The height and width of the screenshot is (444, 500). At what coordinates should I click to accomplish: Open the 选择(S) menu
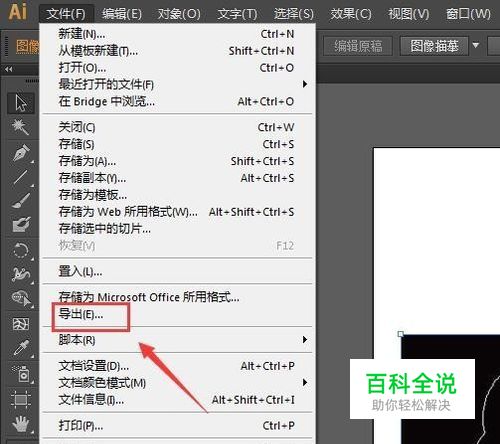(294, 14)
